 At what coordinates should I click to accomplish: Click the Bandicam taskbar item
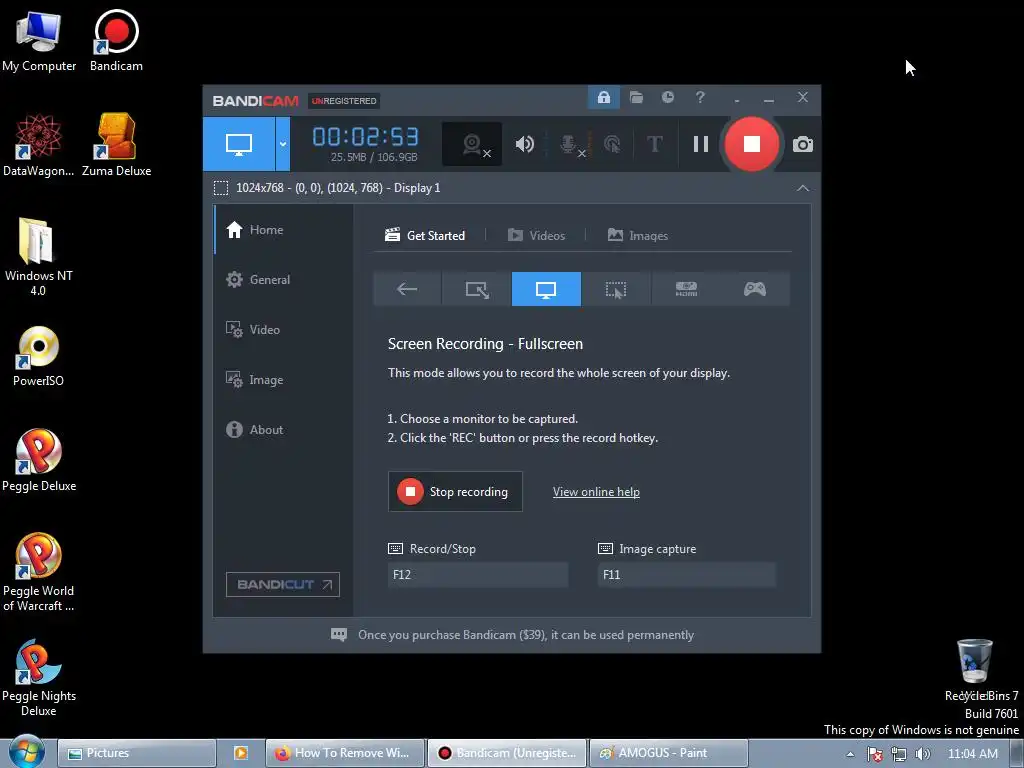click(507, 753)
